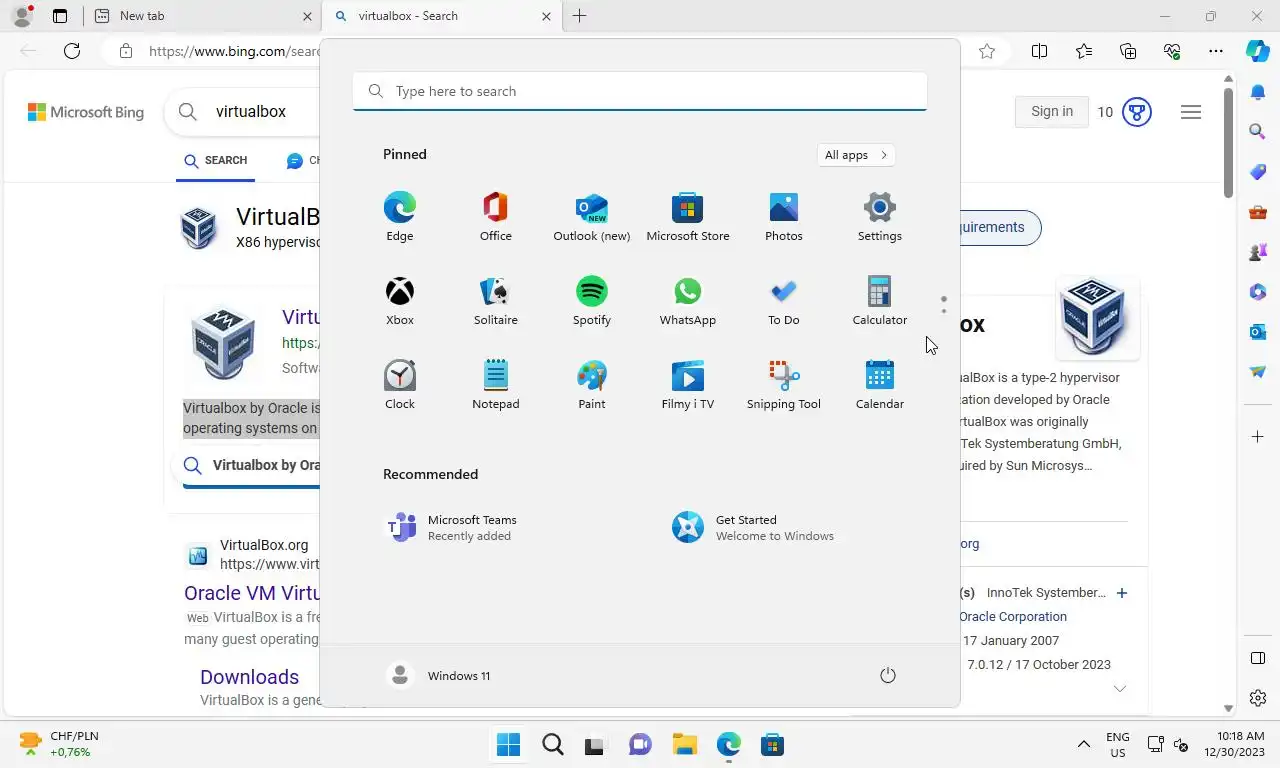
Task: Open Solitaire game
Action: pyautogui.click(x=496, y=301)
